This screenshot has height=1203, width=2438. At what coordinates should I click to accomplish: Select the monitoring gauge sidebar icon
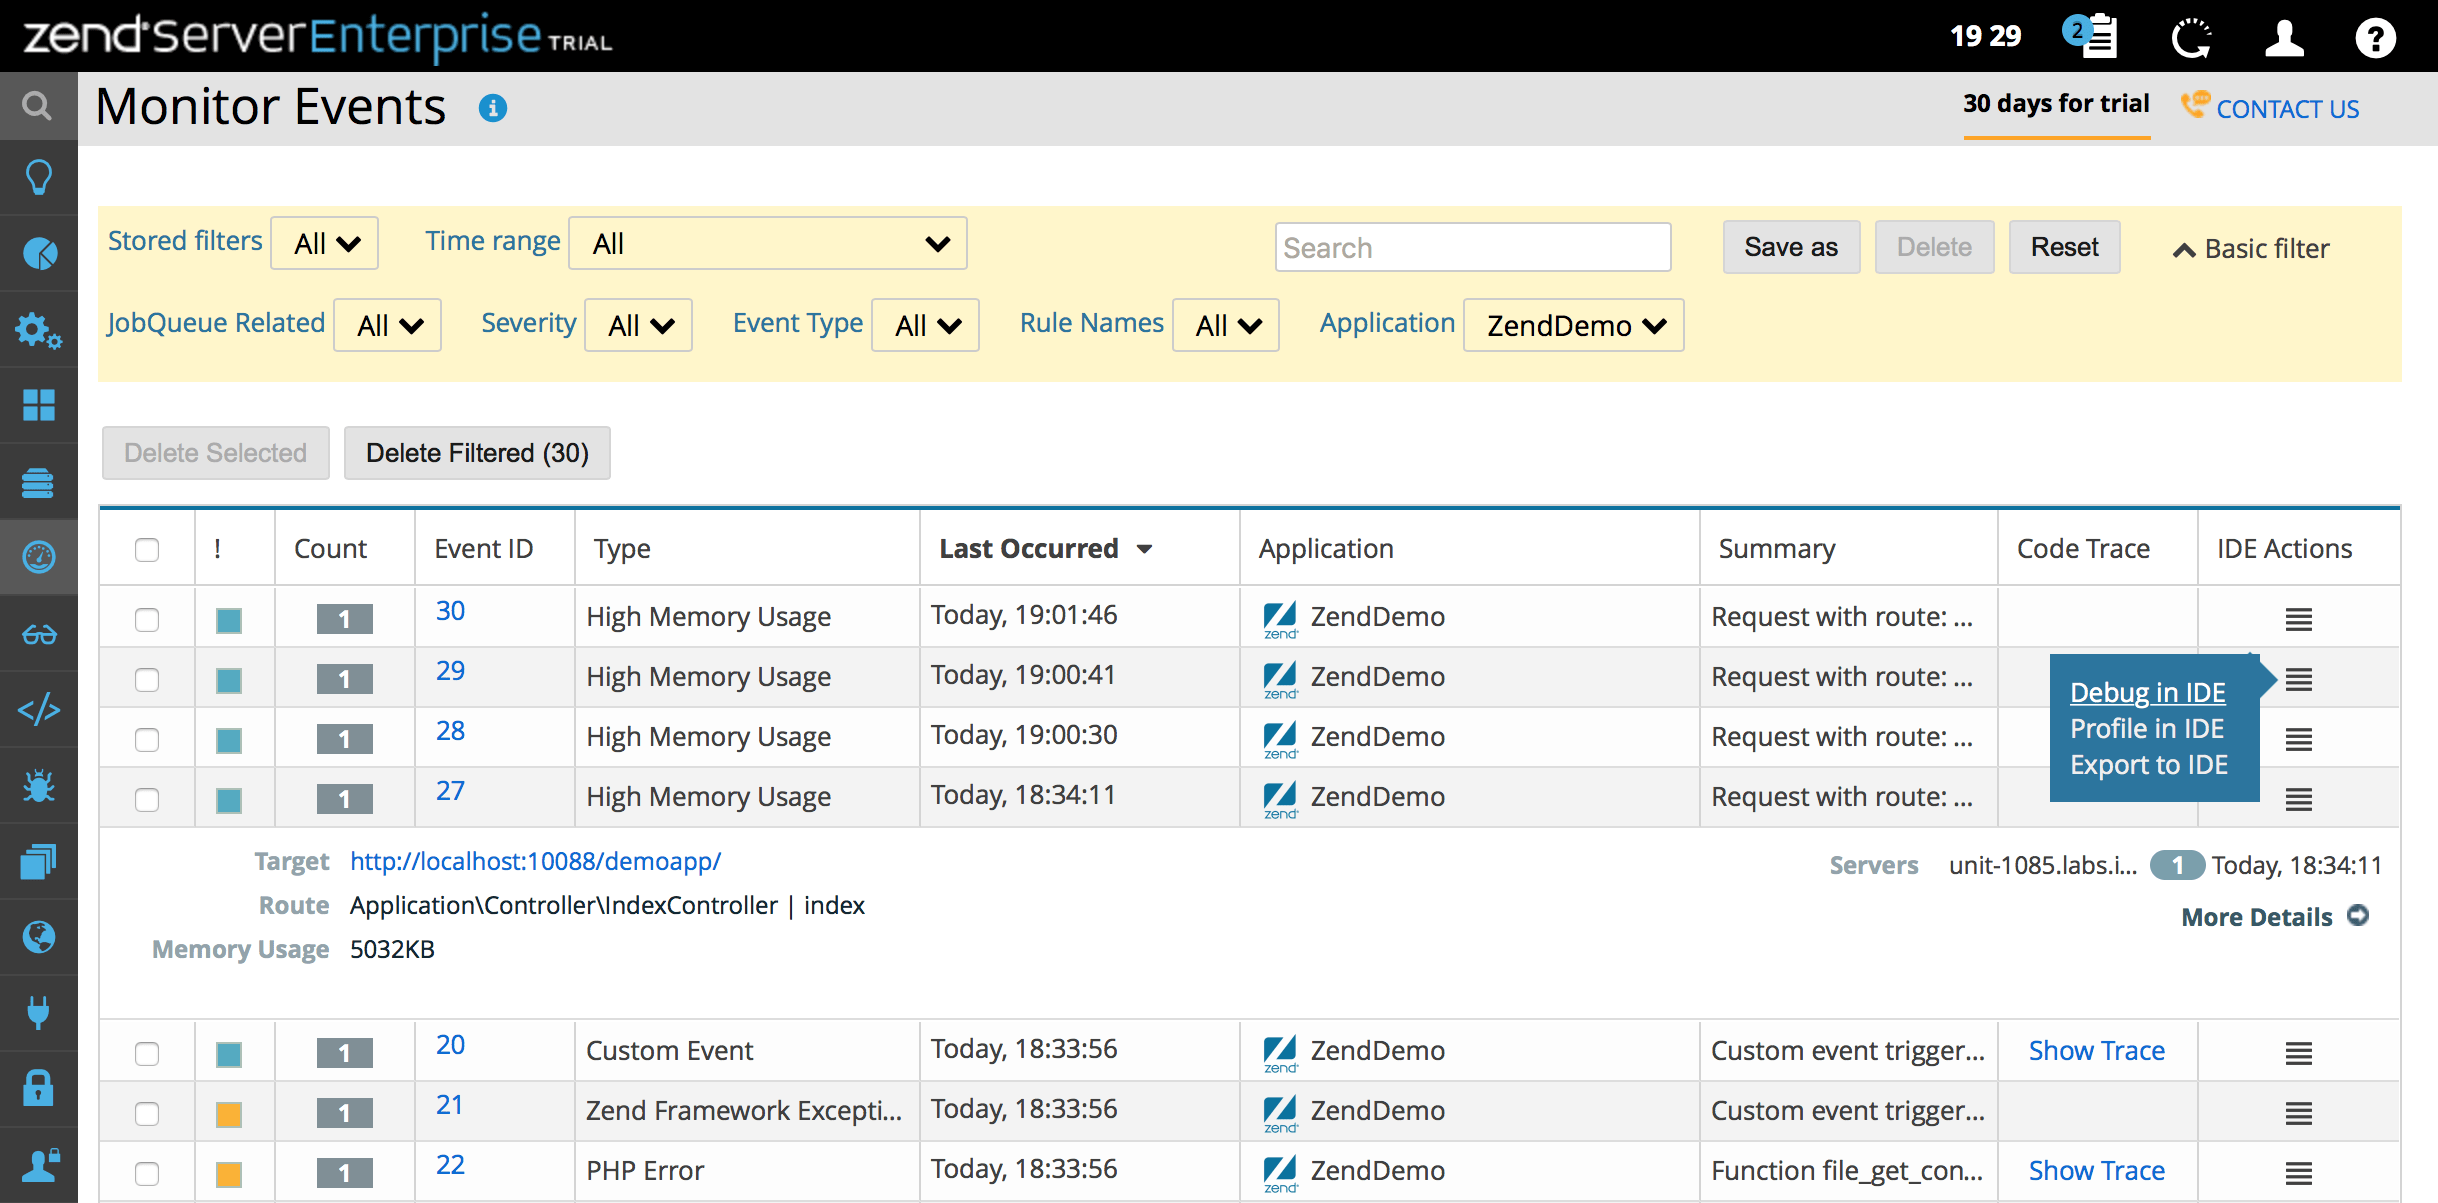(x=39, y=557)
